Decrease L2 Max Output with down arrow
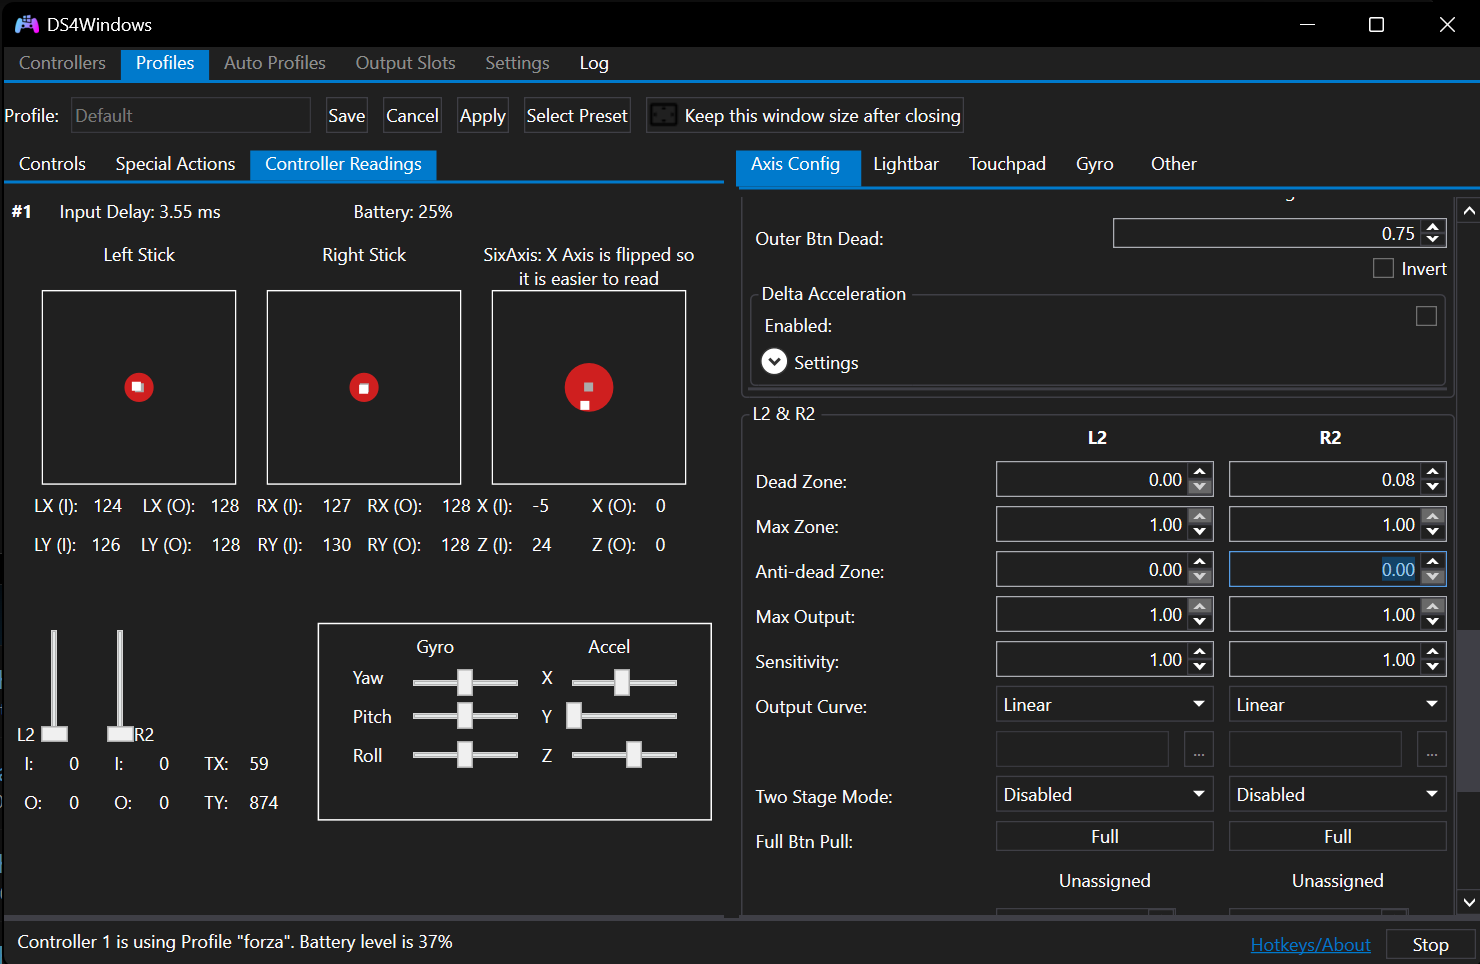This screenshot has height=964, width=1480. 1200,623
